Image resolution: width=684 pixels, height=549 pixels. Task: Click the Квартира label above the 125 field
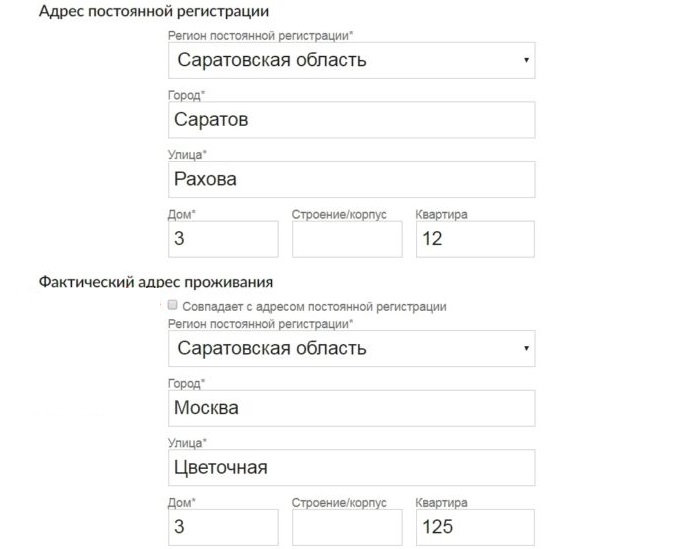point(441,502)
